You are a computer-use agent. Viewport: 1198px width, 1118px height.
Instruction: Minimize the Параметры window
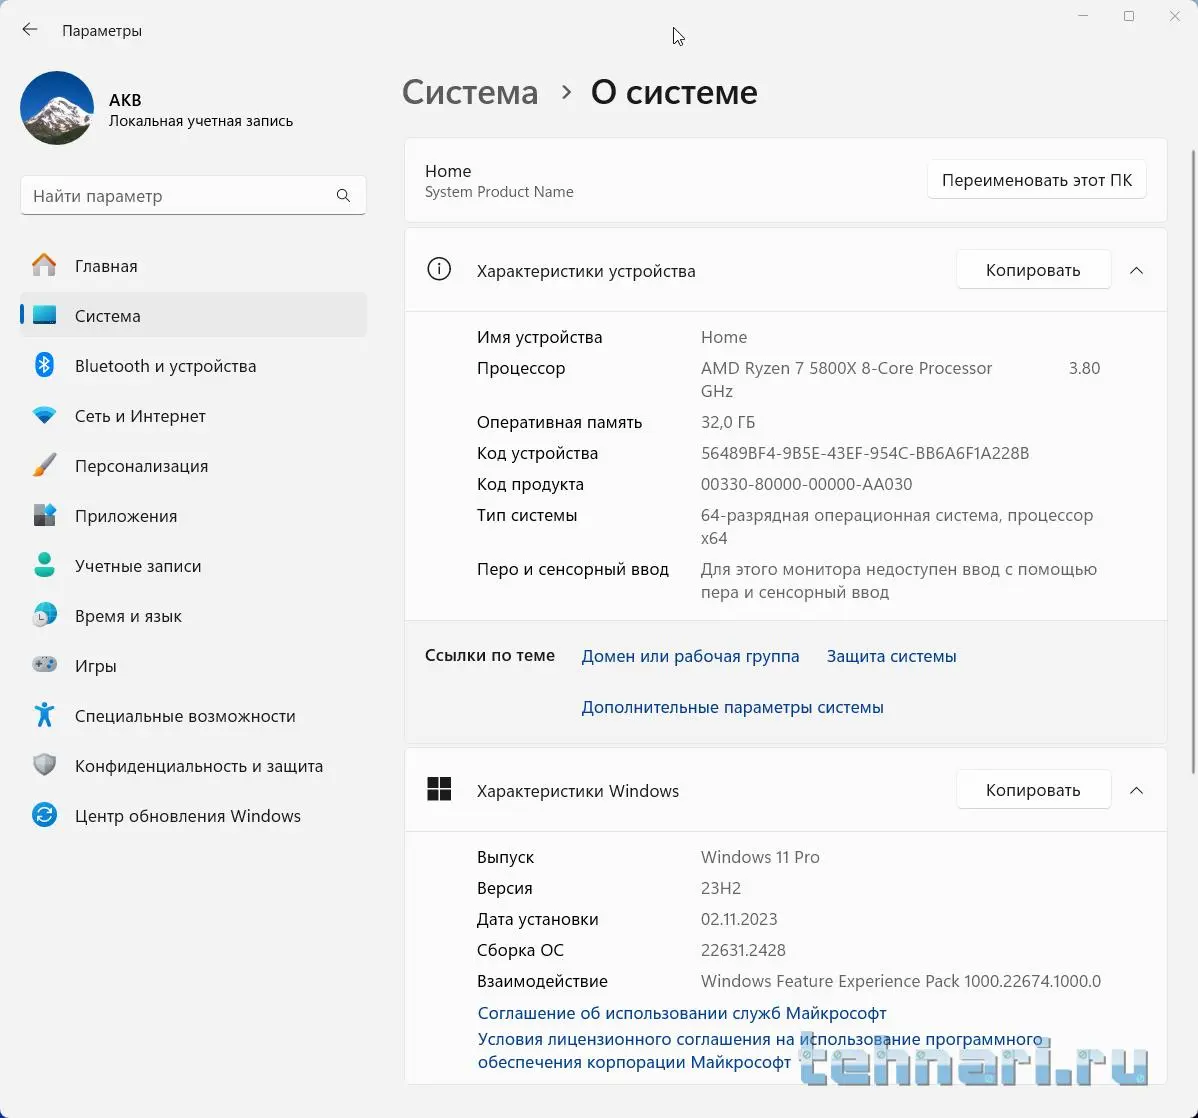(1083, 15)
